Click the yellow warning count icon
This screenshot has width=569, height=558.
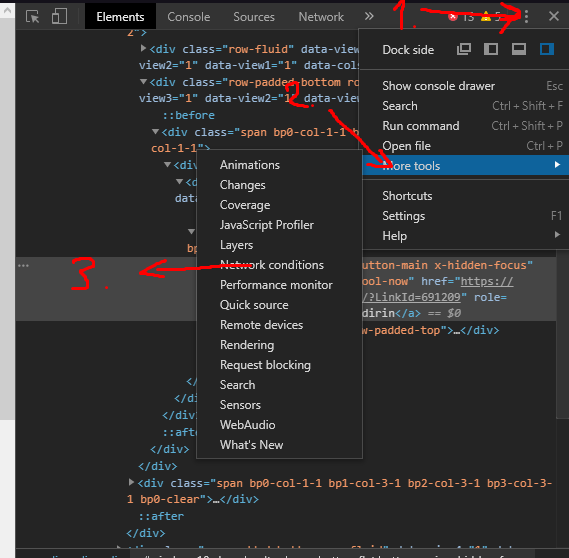[x=486, y=16]
